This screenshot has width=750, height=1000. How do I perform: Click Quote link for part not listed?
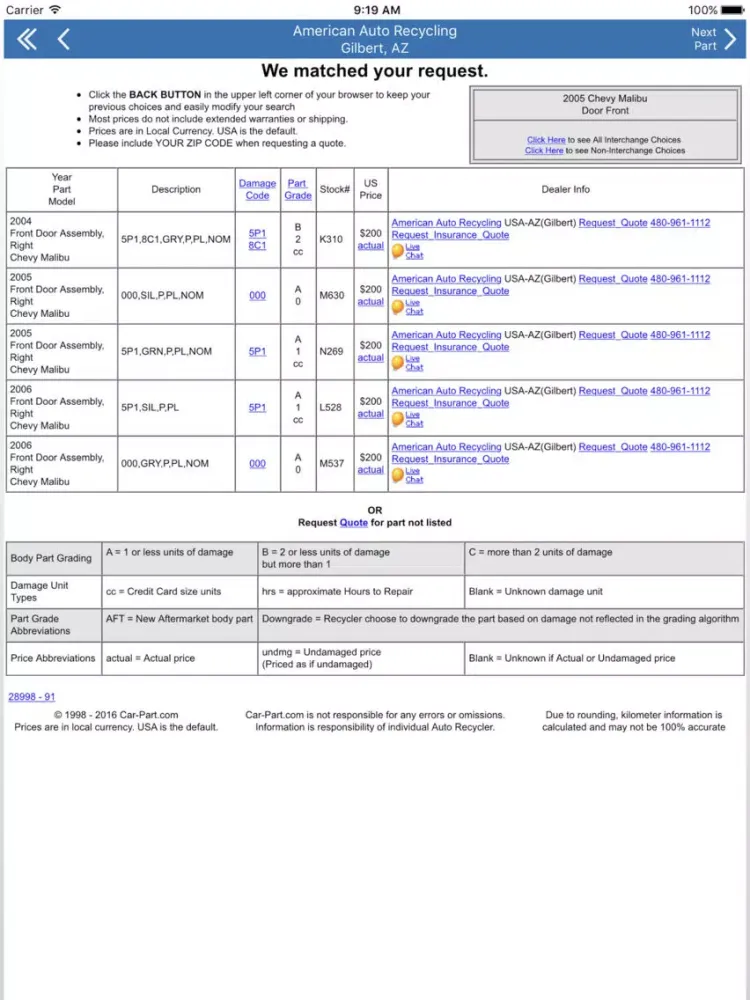[353, 522]
